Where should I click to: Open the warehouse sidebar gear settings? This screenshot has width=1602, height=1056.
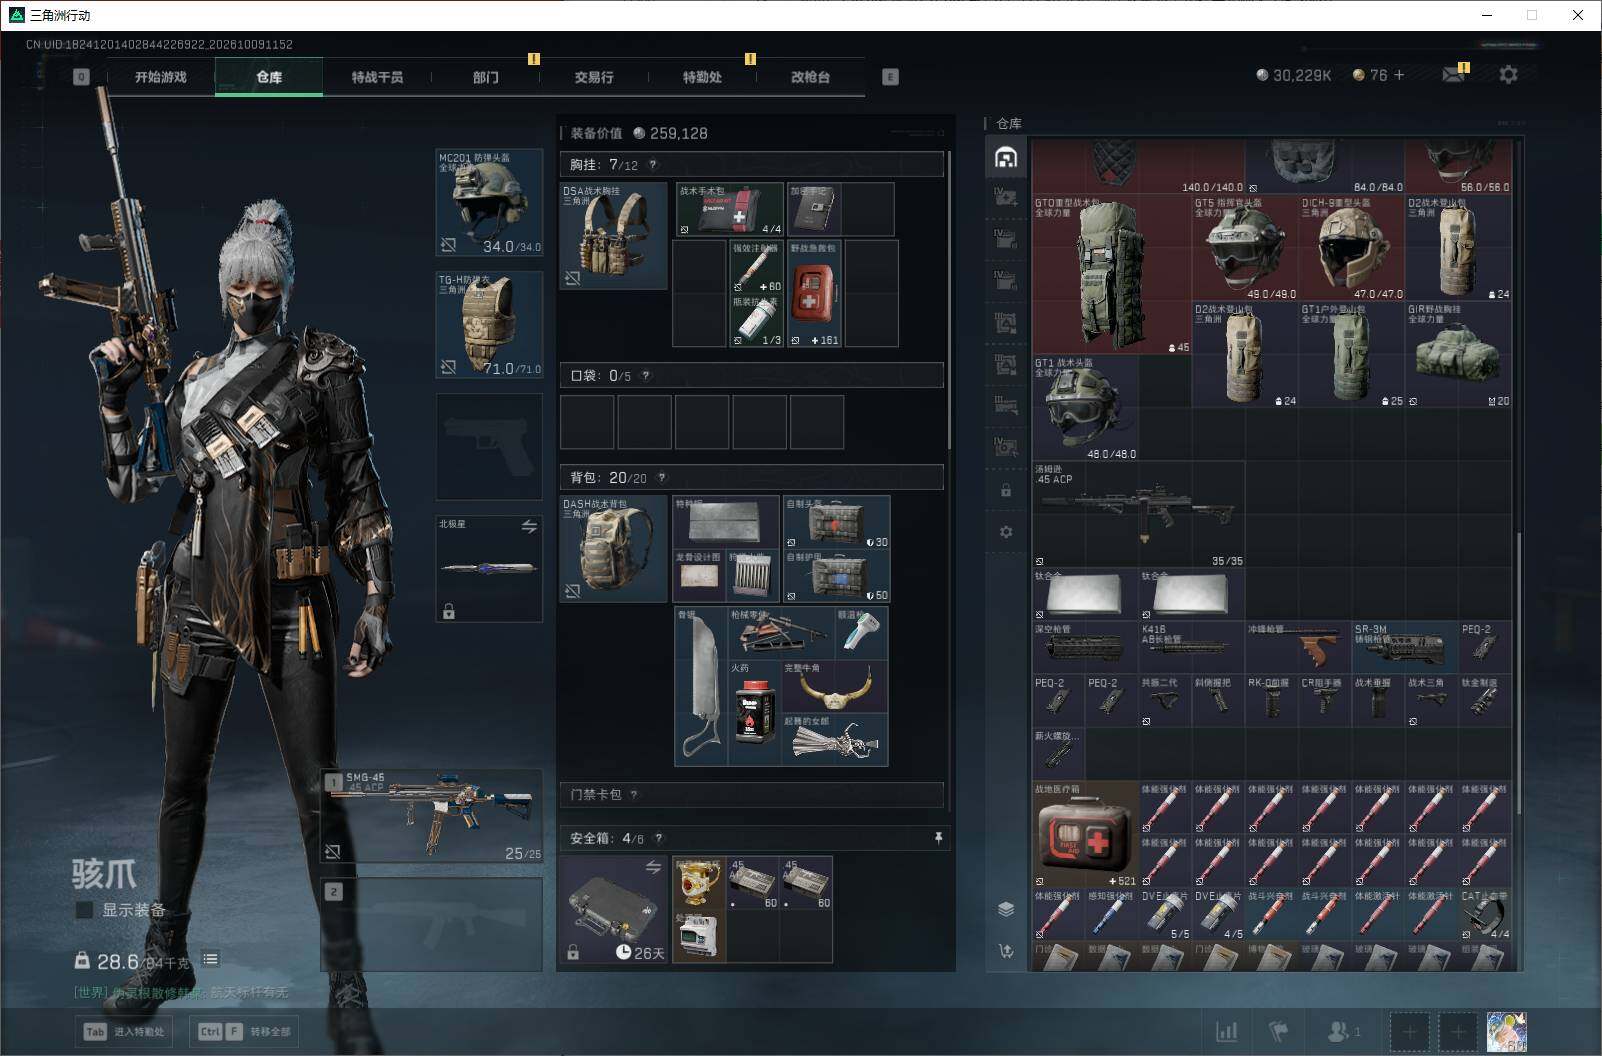1006,532
